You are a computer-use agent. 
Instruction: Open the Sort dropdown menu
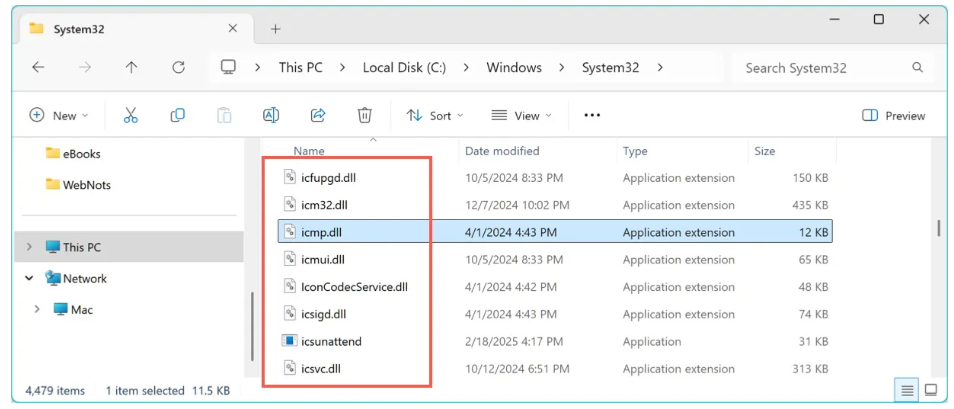click(434, 116)
